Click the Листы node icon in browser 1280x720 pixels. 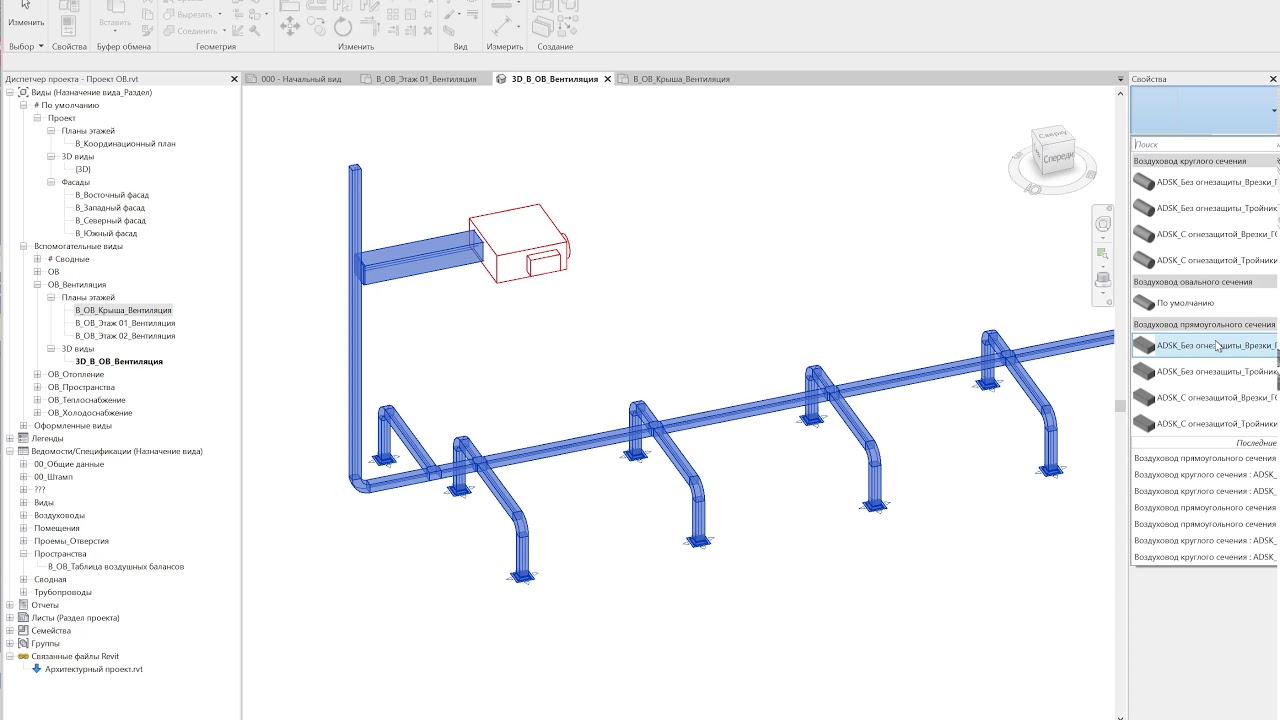pyautogui.click(x=23, y=618)
